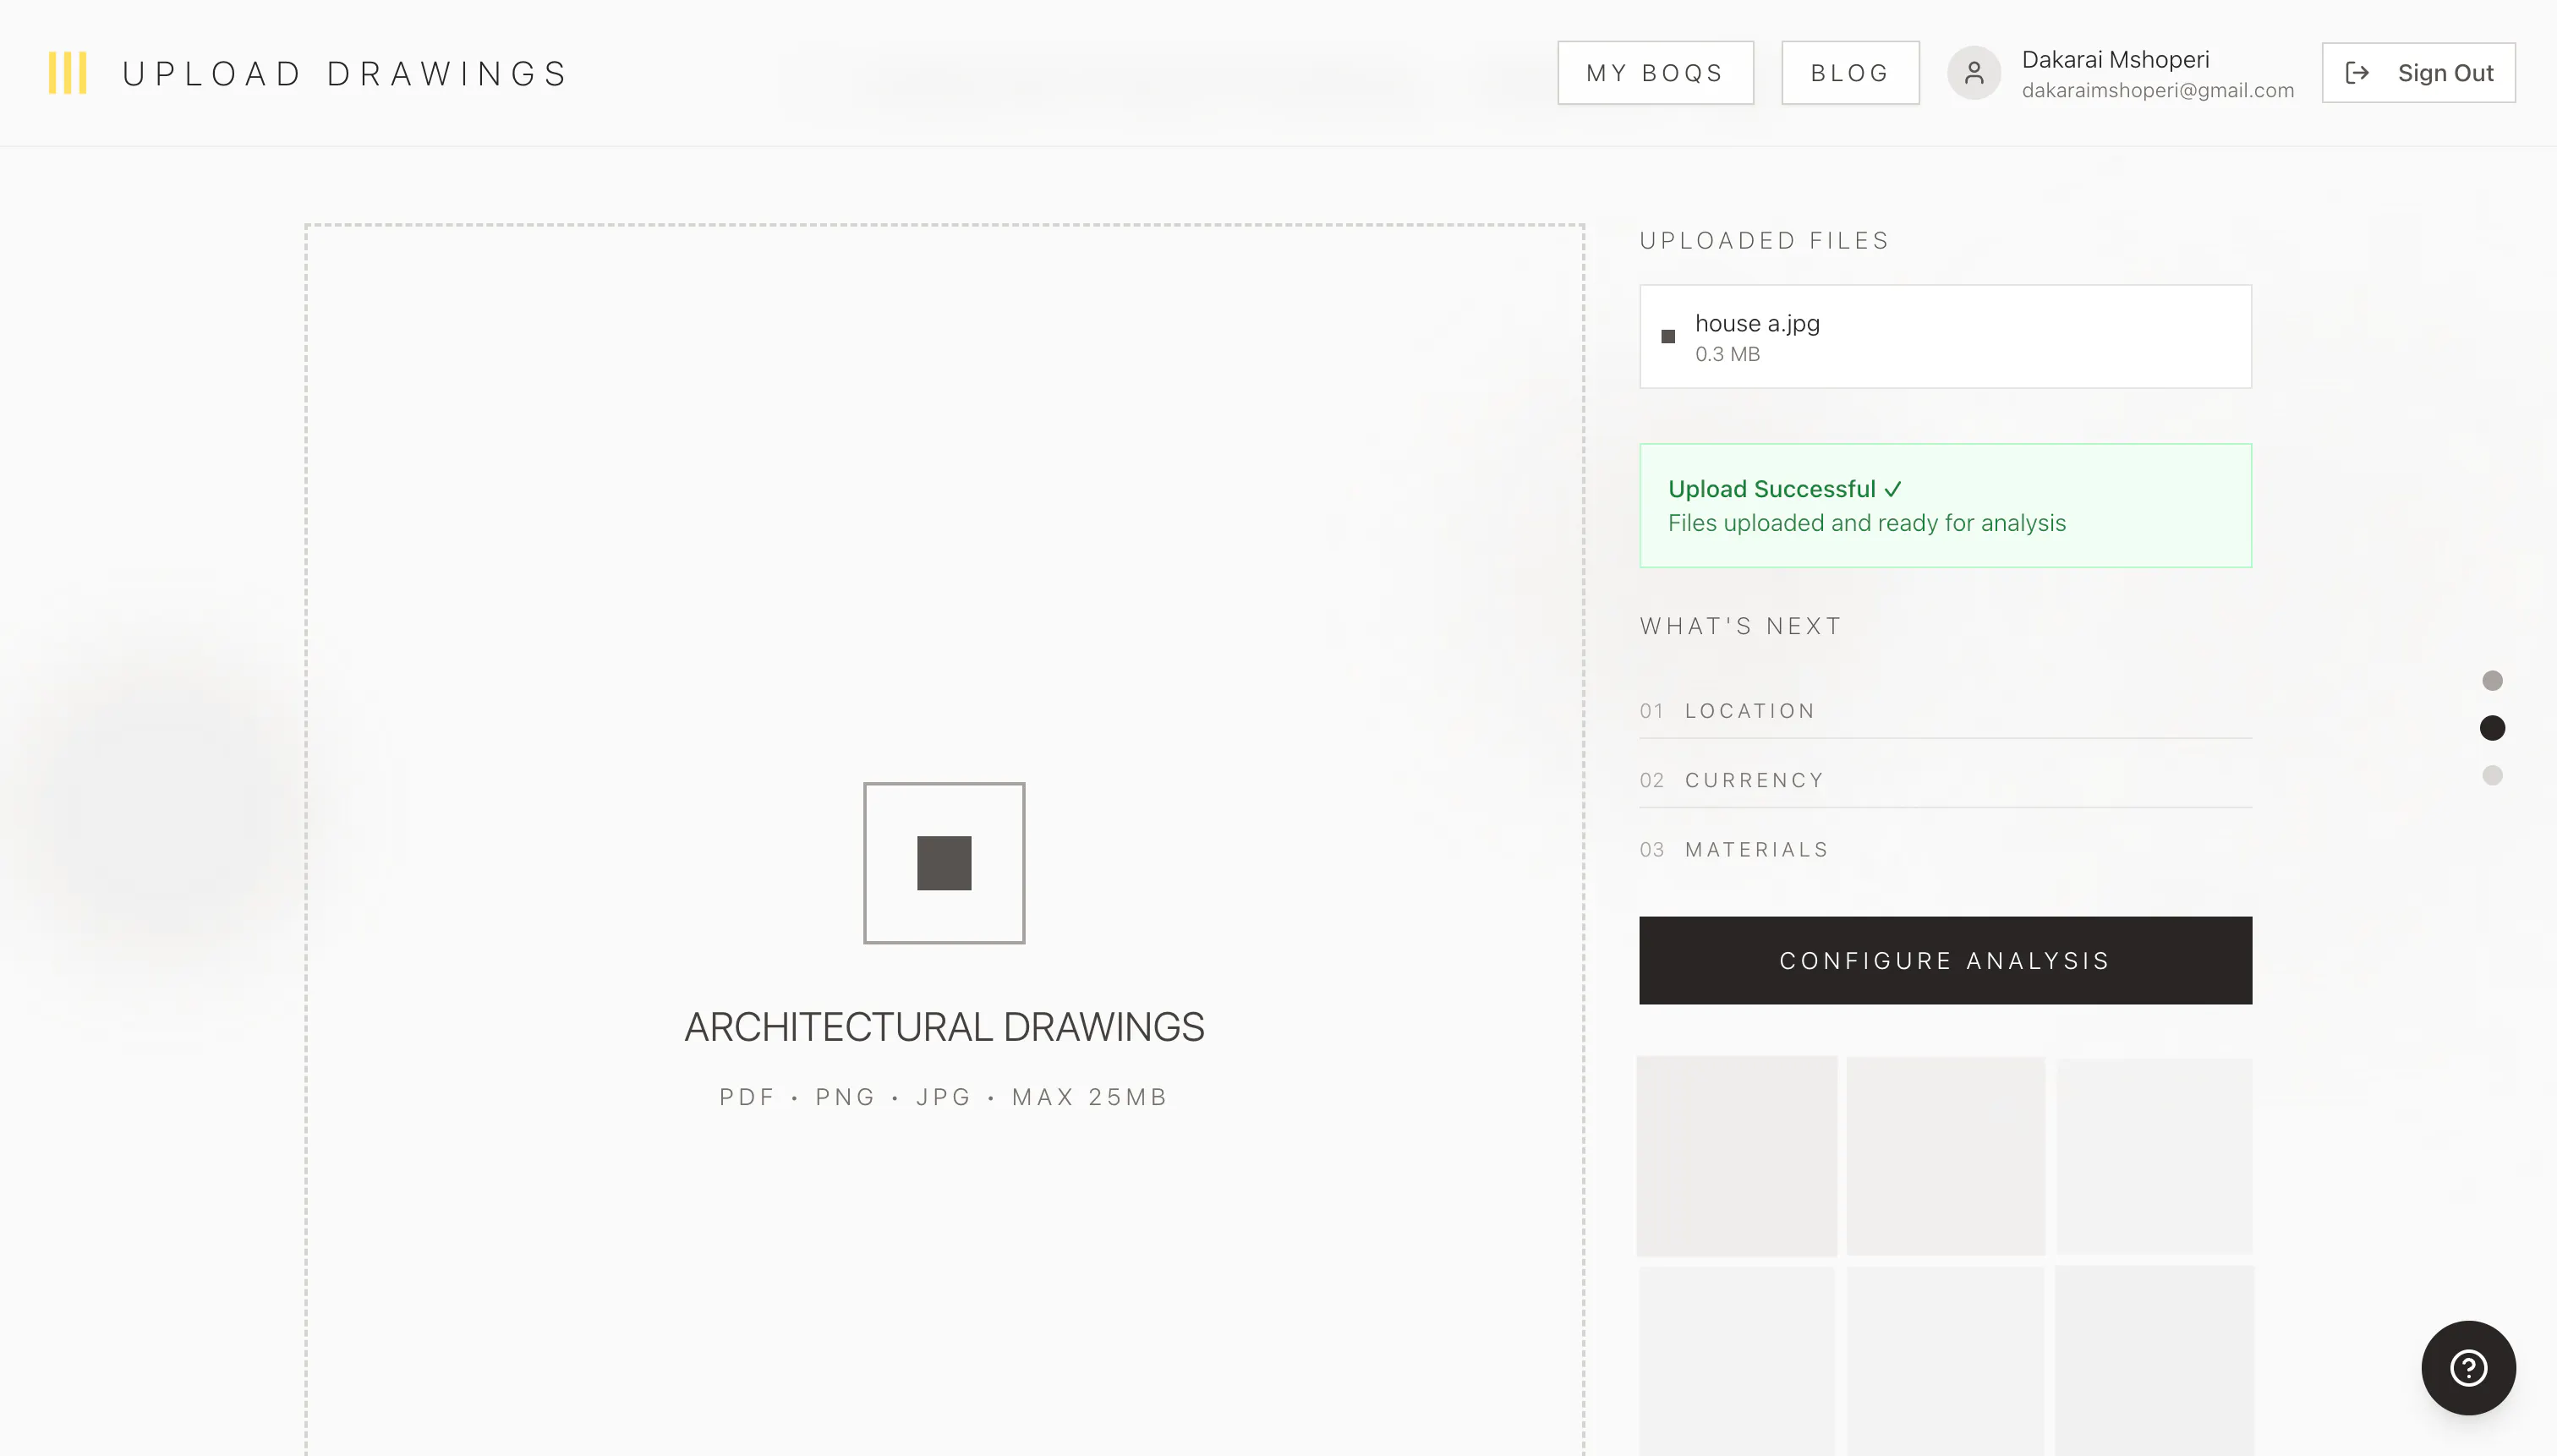Click the Architectural Drawings heading
2557x1456 pixels.
click(944, 1027)
